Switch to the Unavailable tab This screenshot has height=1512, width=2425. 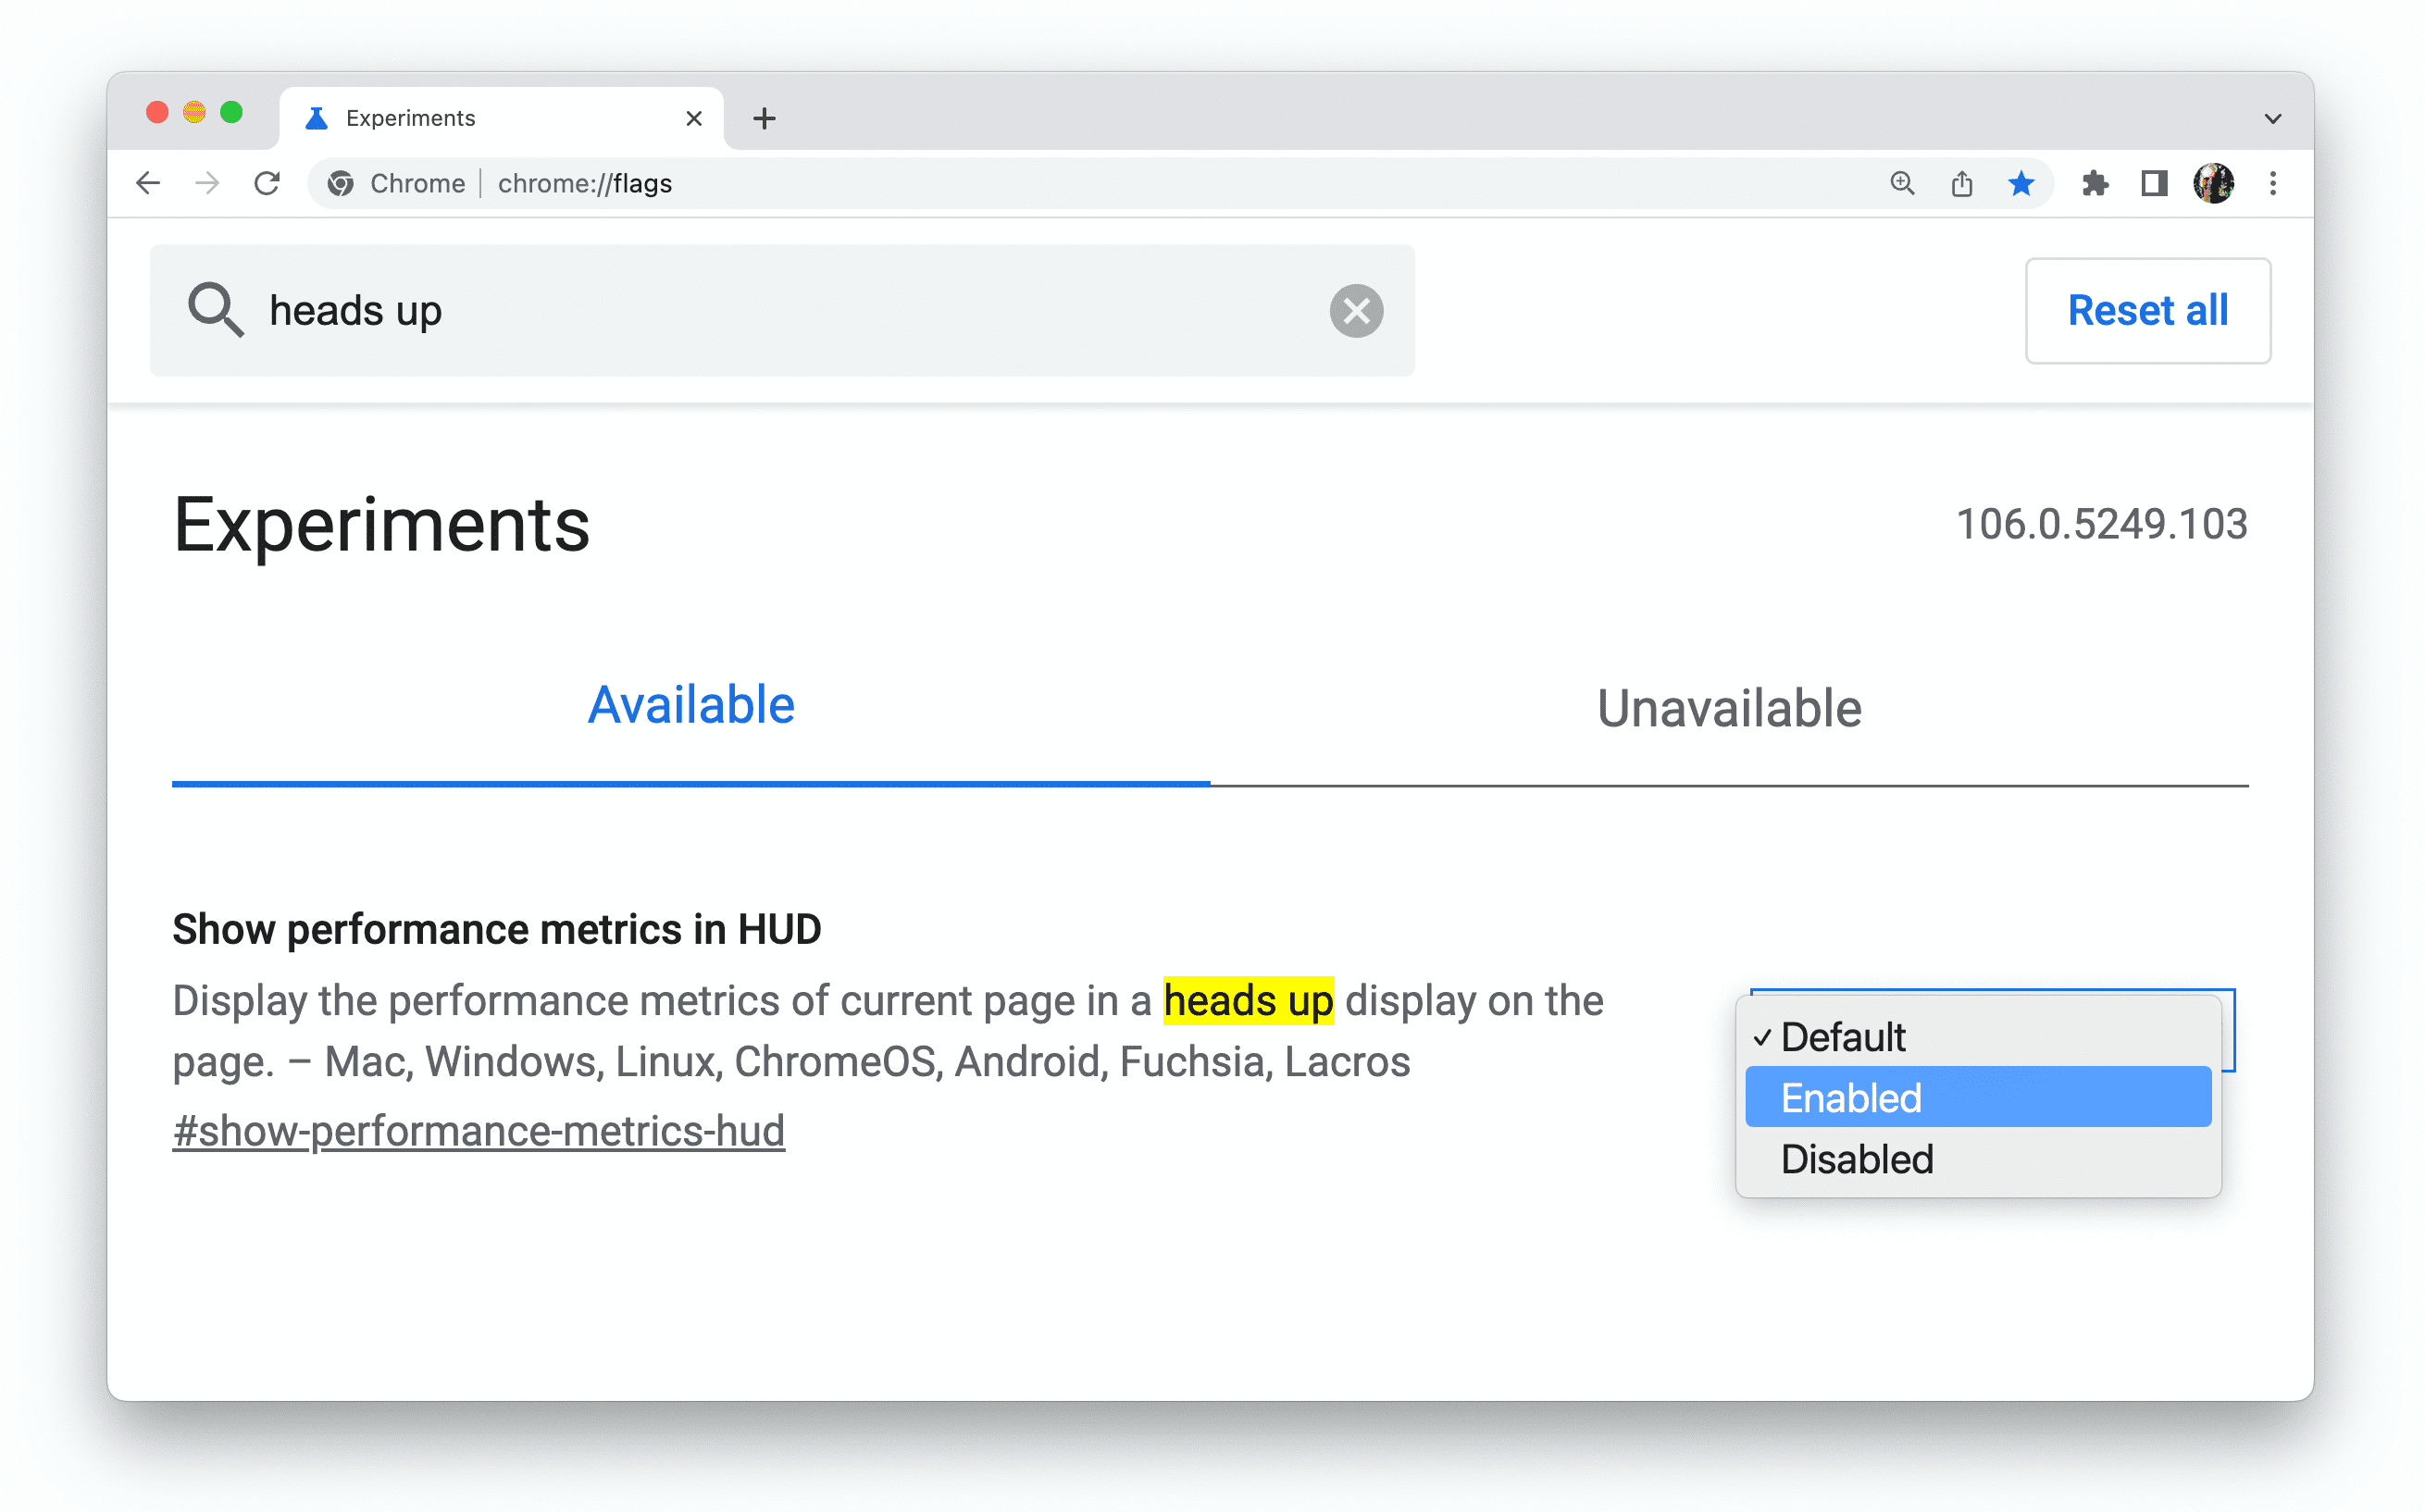coord(1728,707)
